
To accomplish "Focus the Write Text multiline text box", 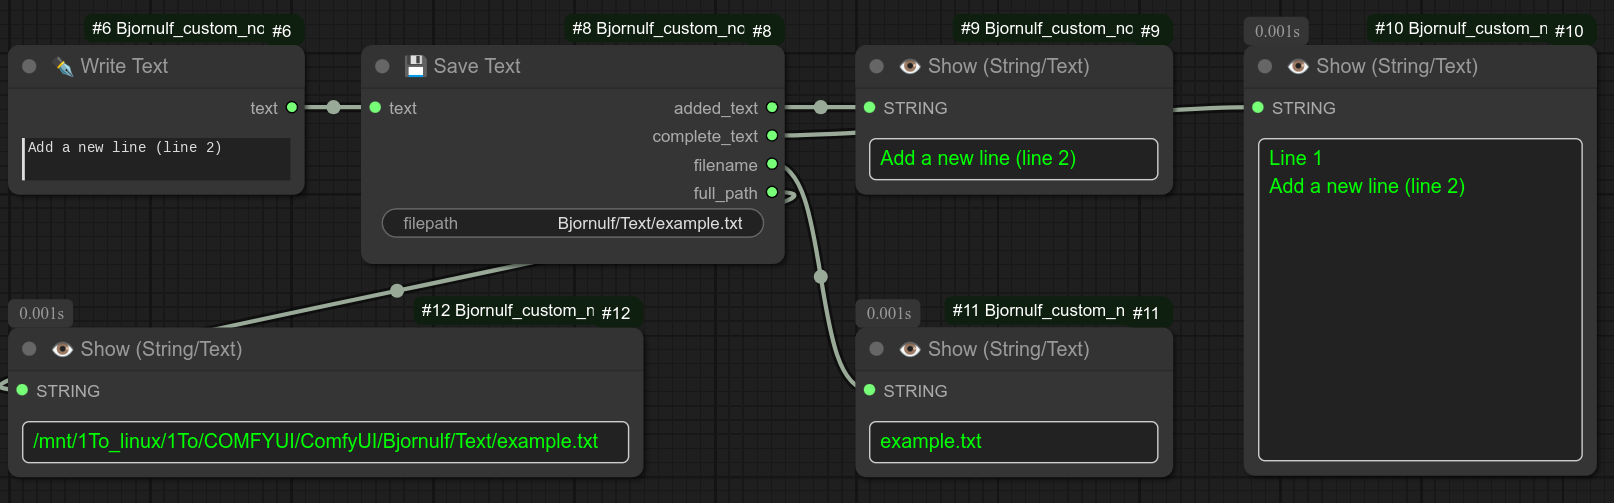I will [157, 159].
